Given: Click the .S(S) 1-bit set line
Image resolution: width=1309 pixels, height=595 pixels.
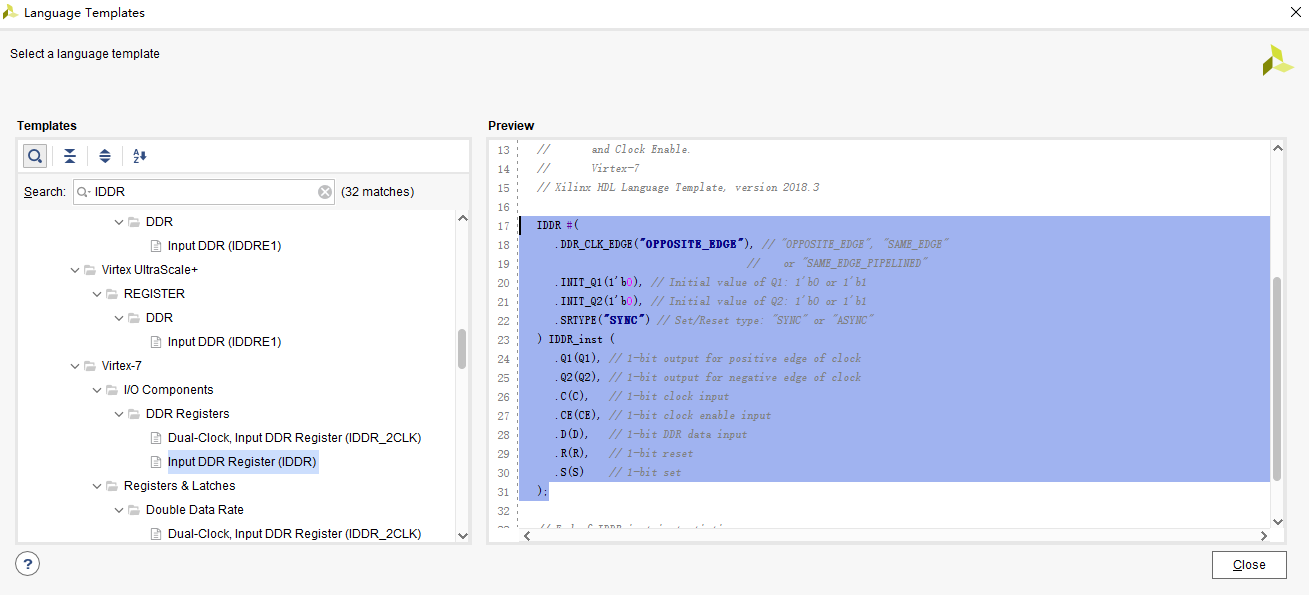Looking at the screenshot, I should click(x=618, y=473).
